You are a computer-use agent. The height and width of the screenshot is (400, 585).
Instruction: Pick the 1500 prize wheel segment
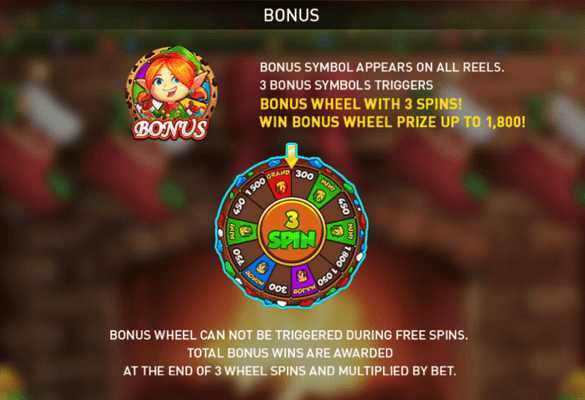point(255,186)
